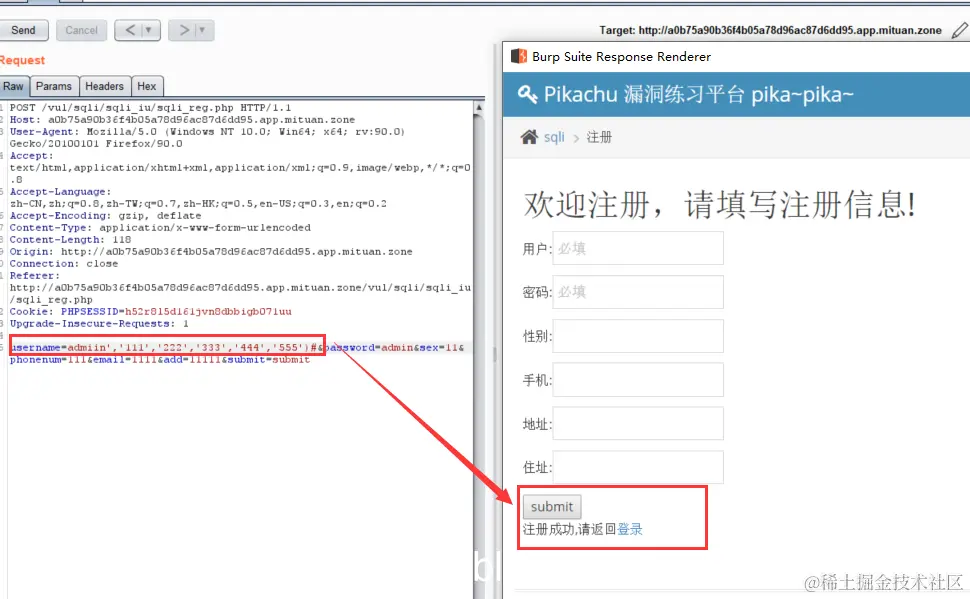The height and width of the screenshot is (599, 970).
Task: Click the phonenum body parameter line
Action: (160, 360)
